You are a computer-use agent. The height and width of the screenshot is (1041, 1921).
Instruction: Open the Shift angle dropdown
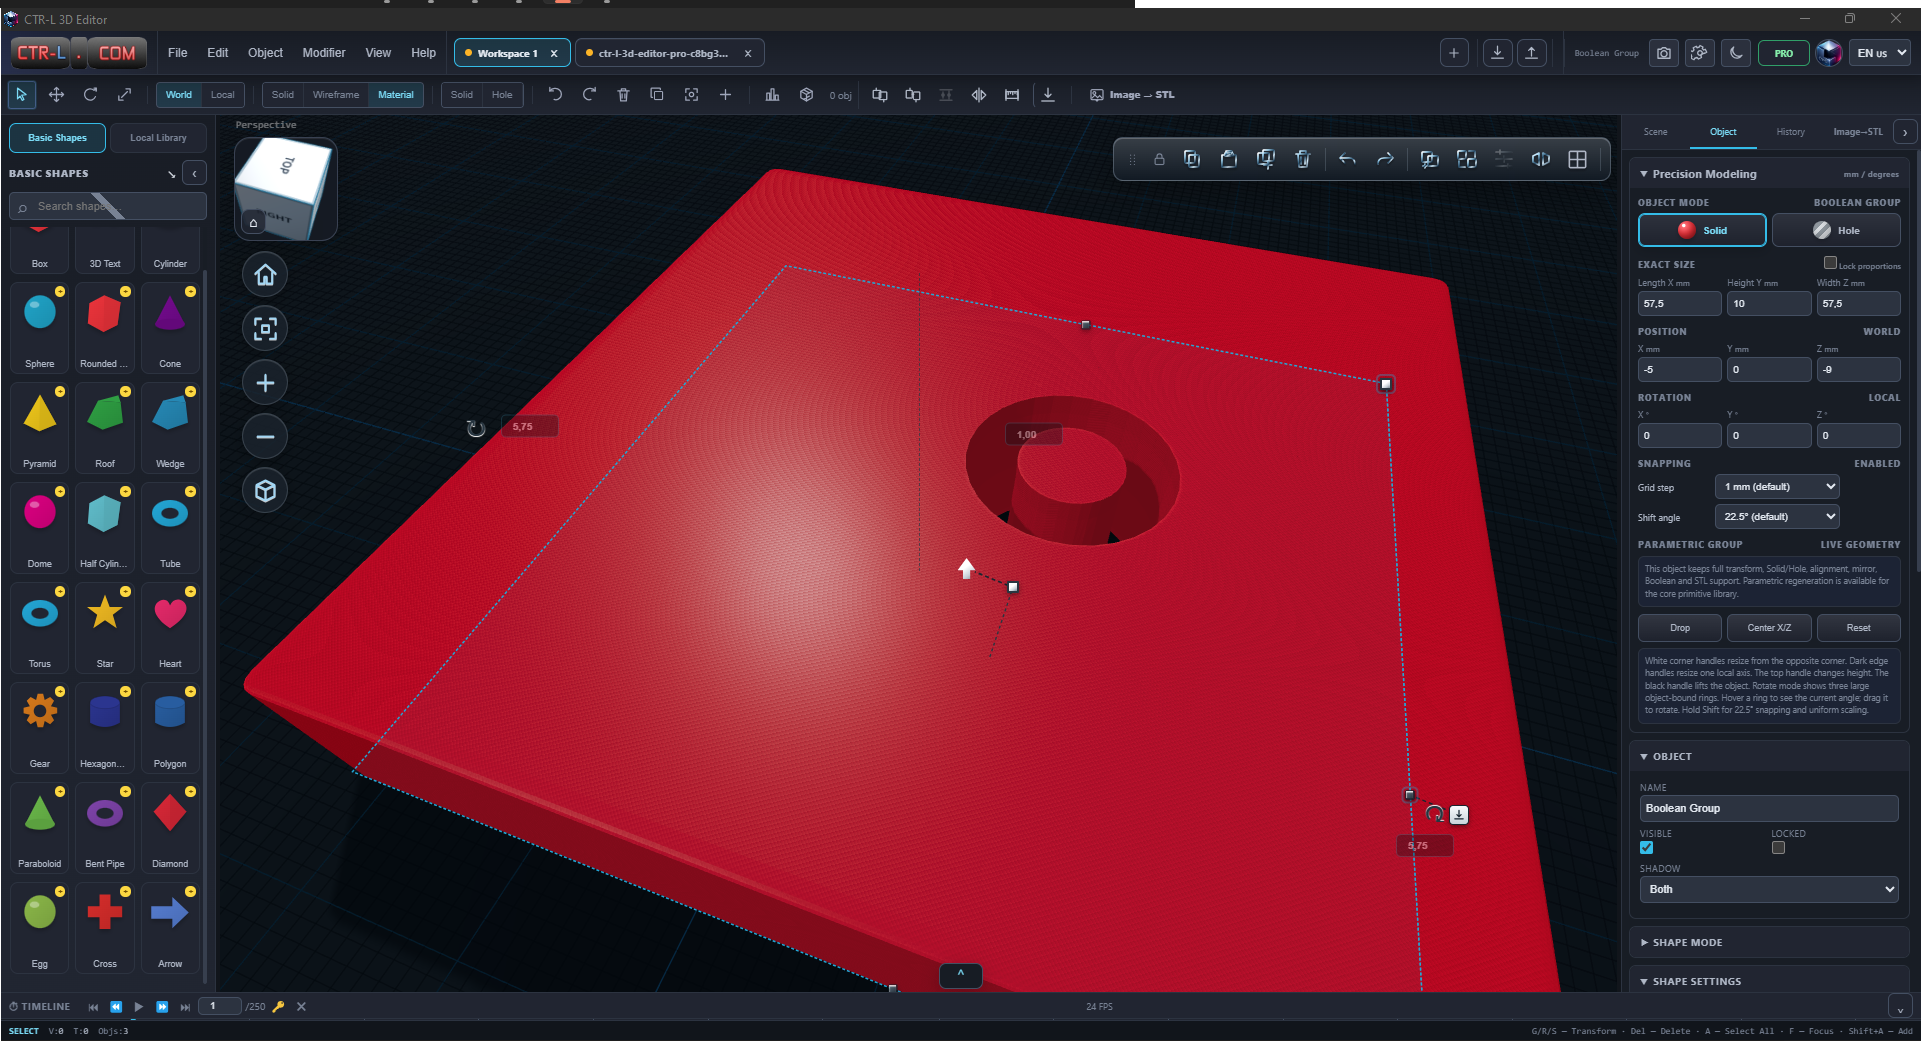(x=1777, y=517)
